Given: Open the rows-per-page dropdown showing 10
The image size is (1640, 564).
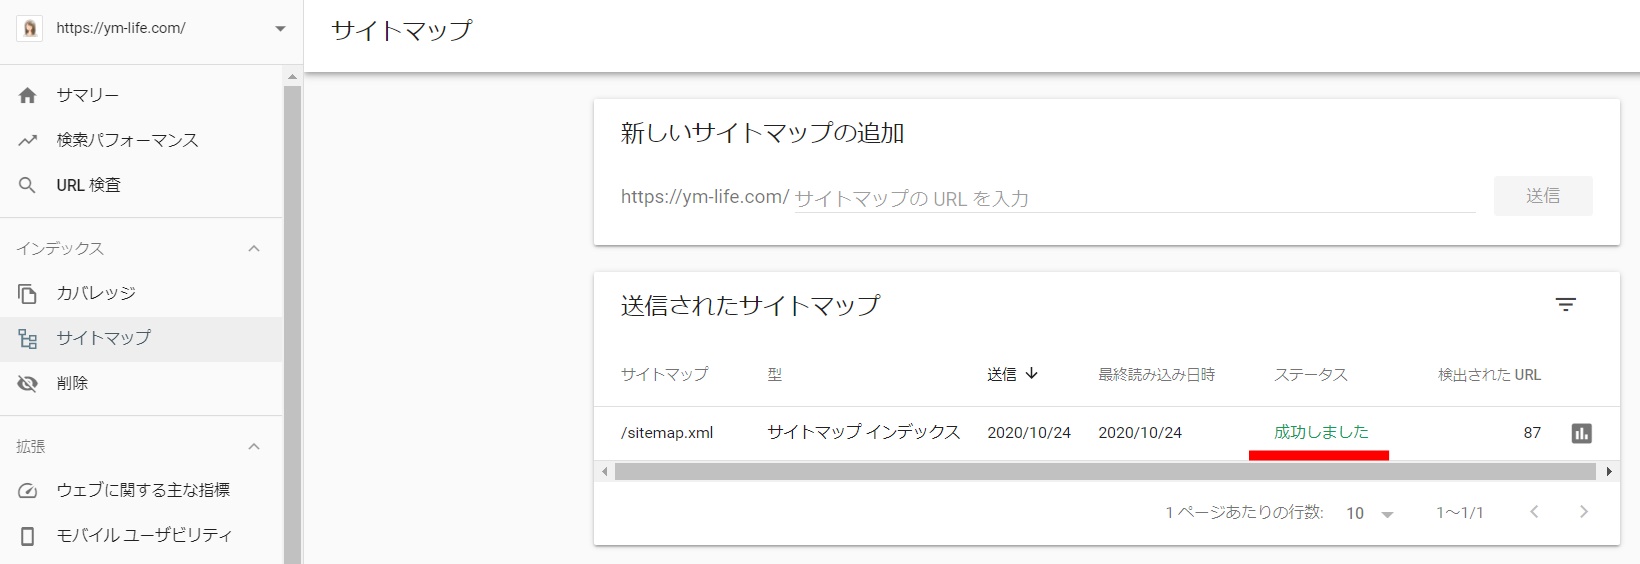Looking at the screenshot, I should [x=1370, y=513].
